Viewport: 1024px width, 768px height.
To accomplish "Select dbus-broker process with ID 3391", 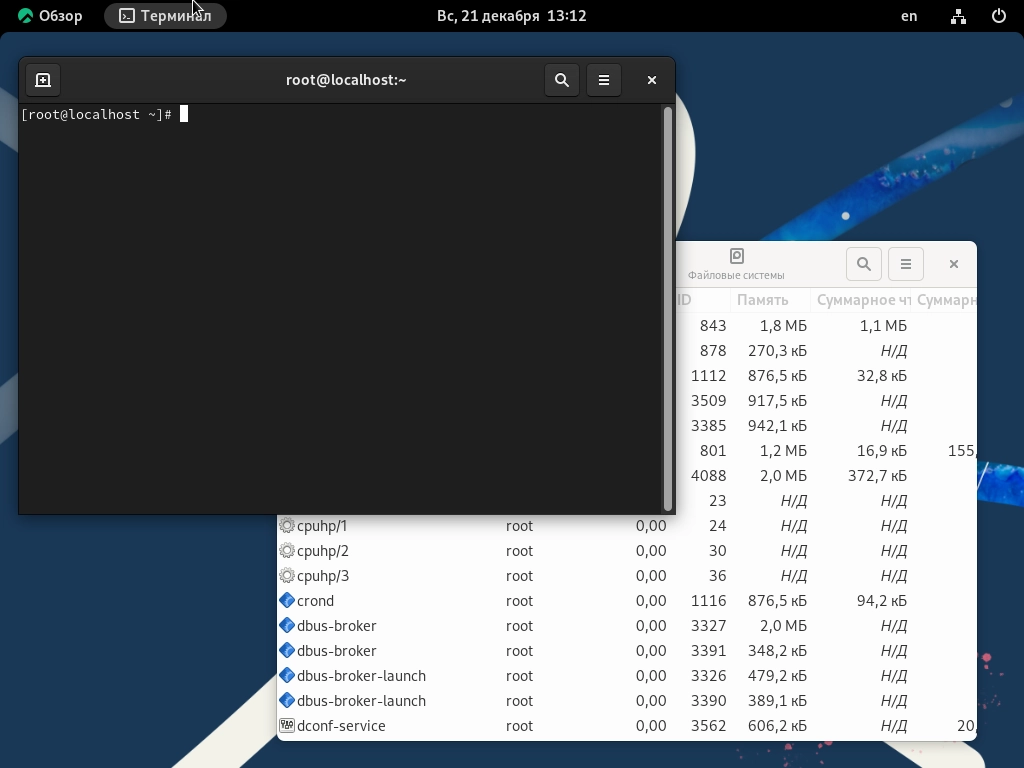I will coord(627,650).
